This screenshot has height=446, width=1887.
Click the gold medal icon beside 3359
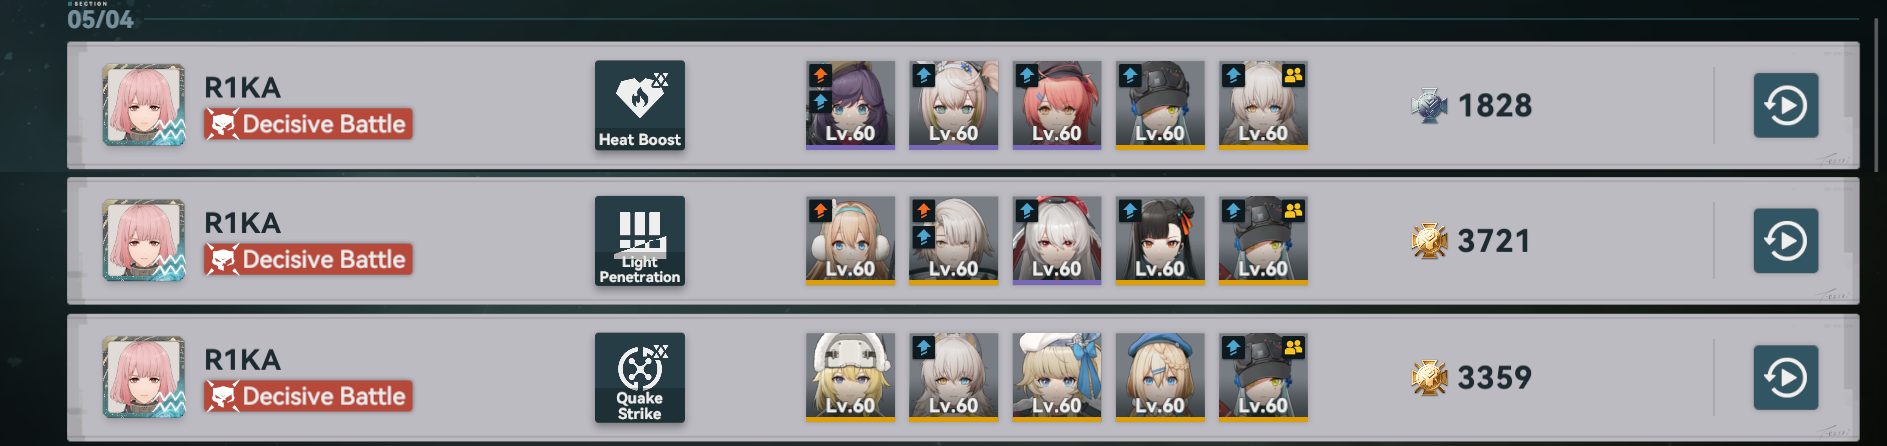pyautogui.click(x=1429, y=377)
